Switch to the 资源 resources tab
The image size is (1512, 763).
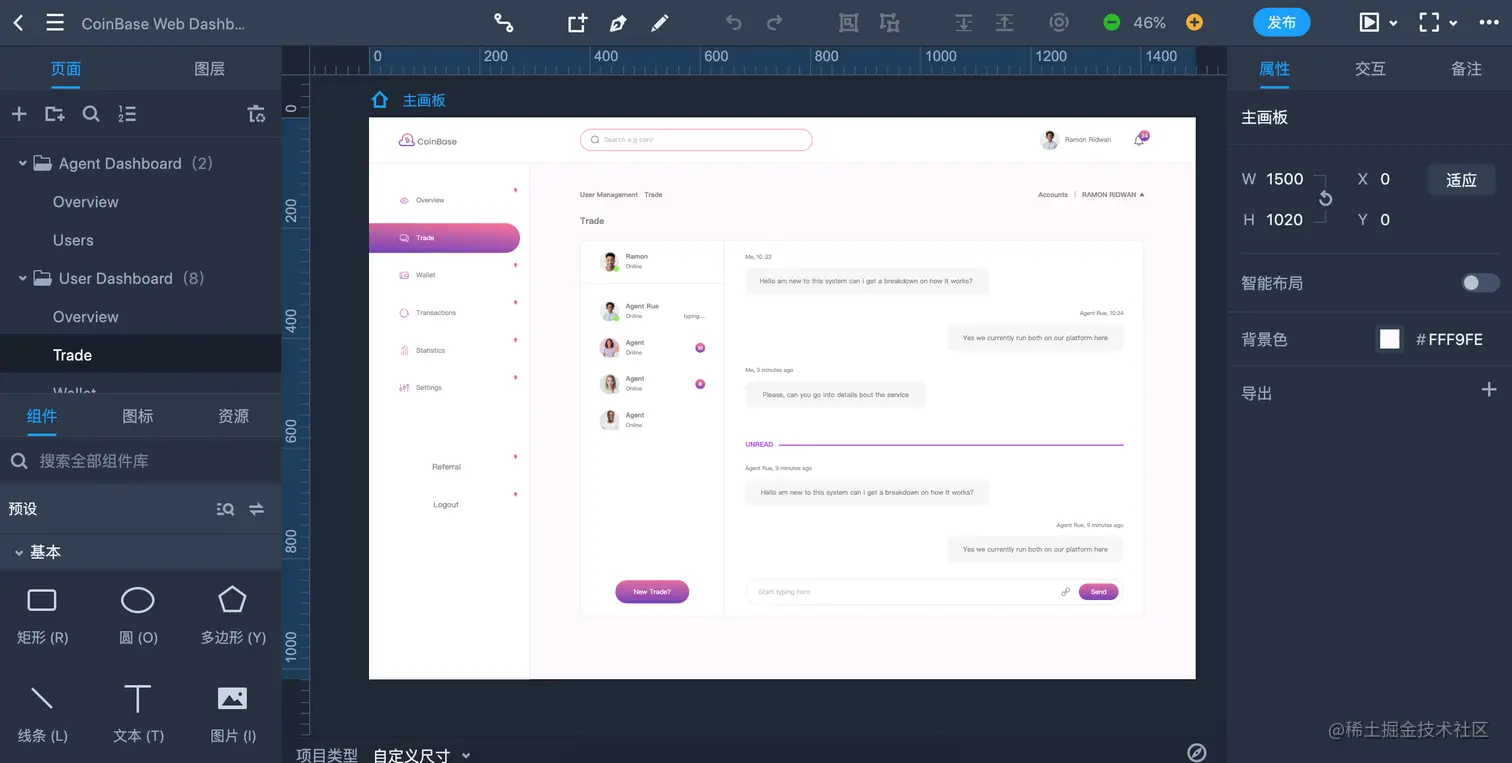point(234,416)
